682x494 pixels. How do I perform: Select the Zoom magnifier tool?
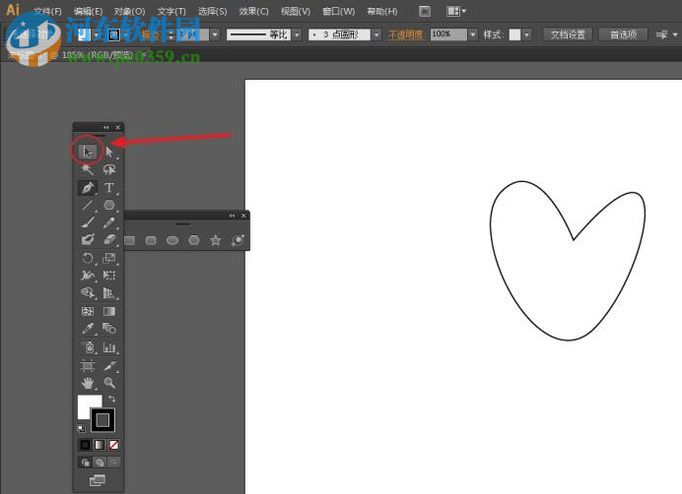point(110,383)
